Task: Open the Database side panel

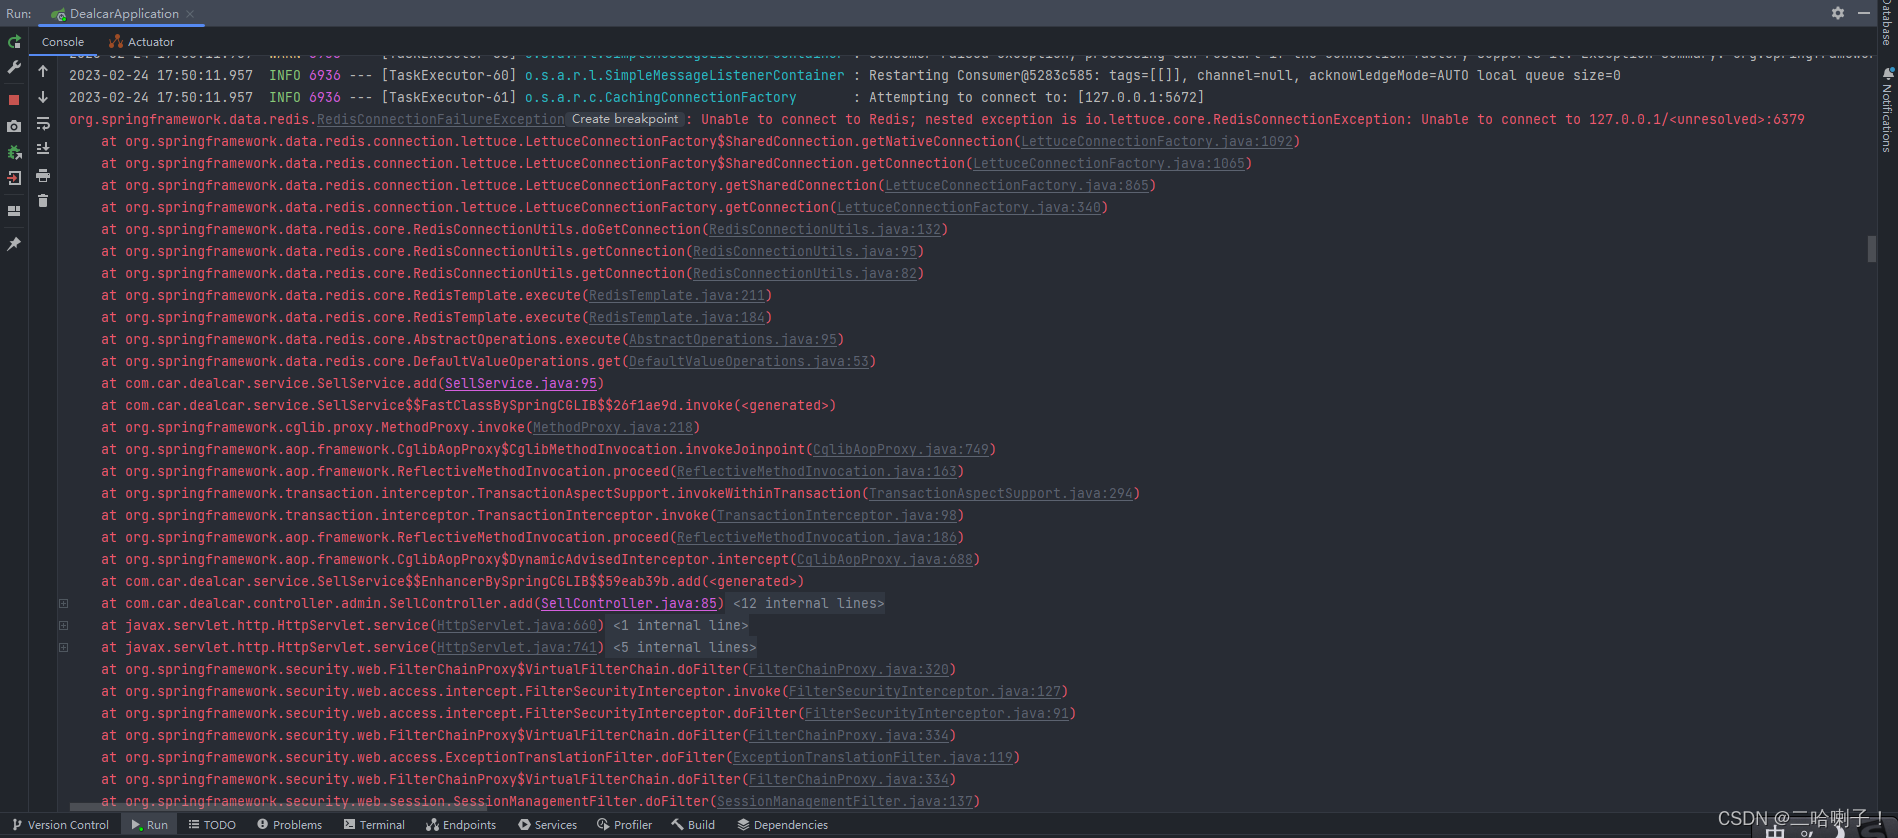Action: click(x=1888, y=23)
